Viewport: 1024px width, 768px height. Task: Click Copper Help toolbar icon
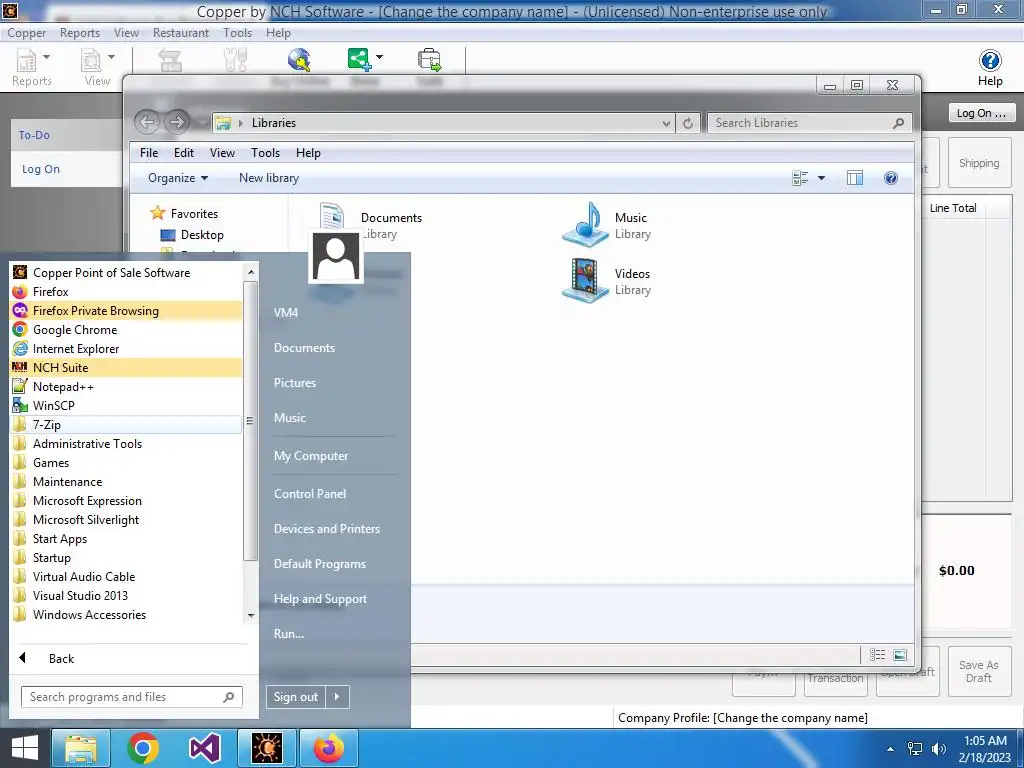pyautogui.click(x=990, y=68)
